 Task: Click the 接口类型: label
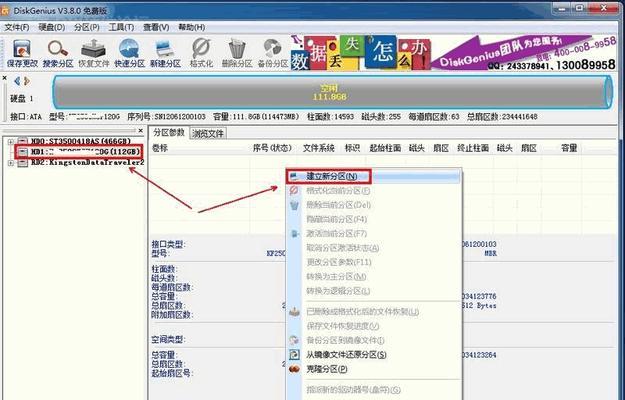tap(168, 244)
